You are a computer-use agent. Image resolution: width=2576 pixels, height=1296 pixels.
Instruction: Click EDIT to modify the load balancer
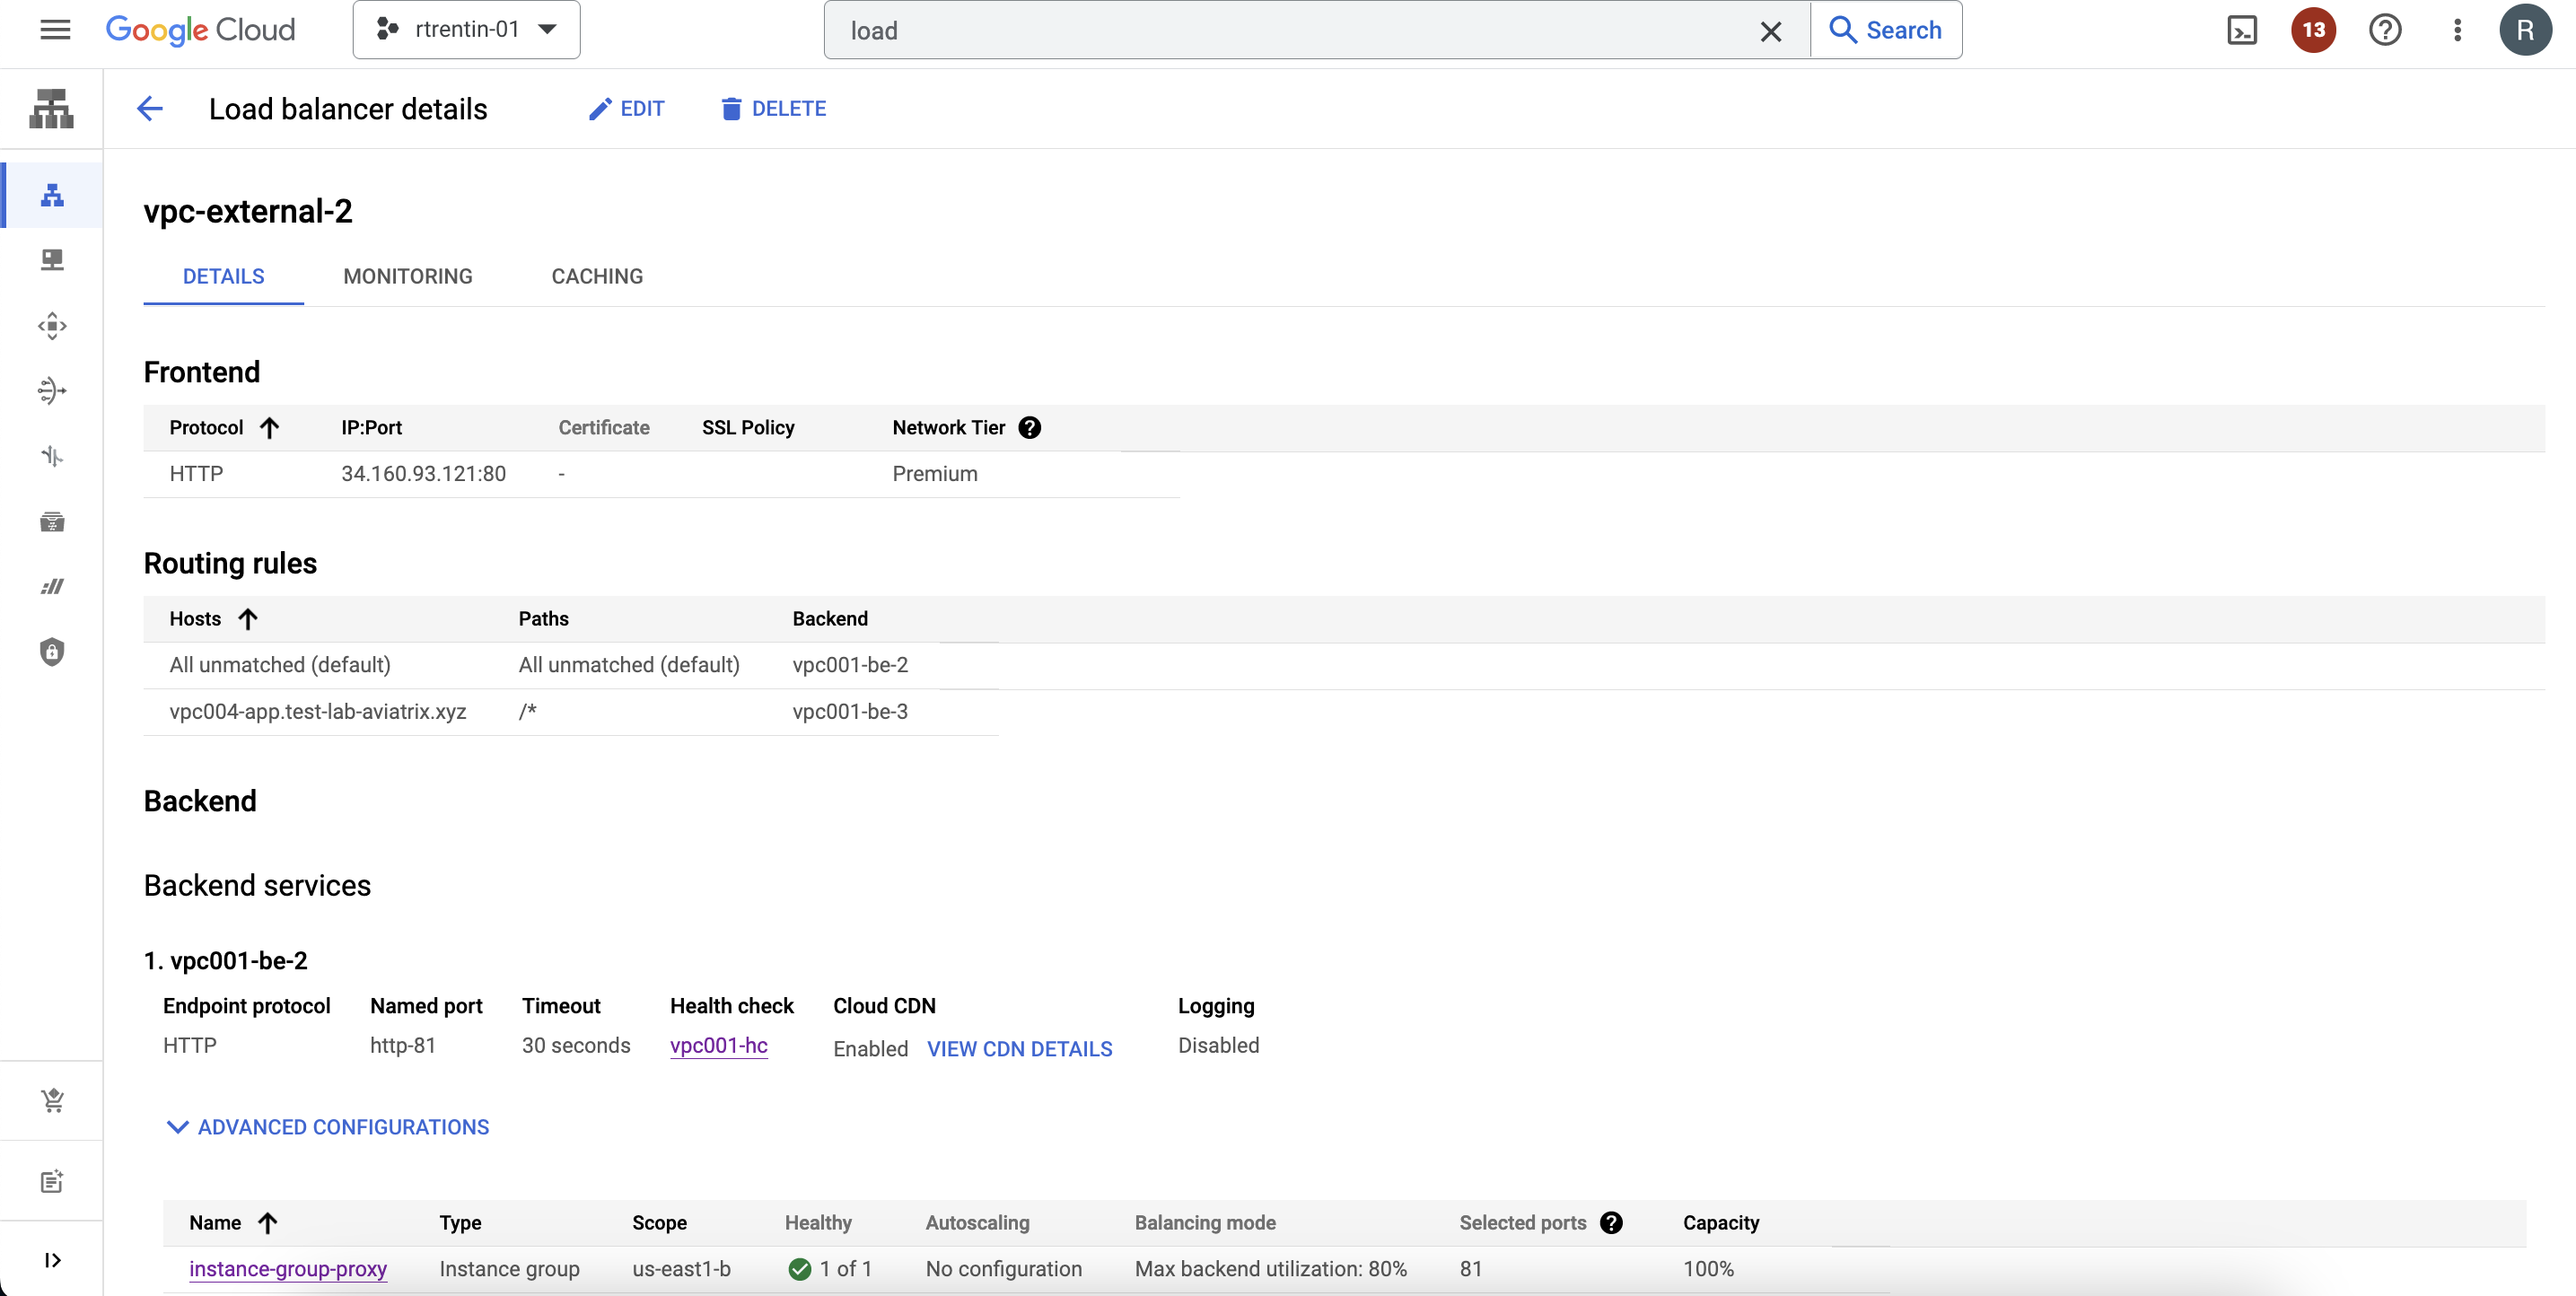pyautogui.click(x=626, y=108)
